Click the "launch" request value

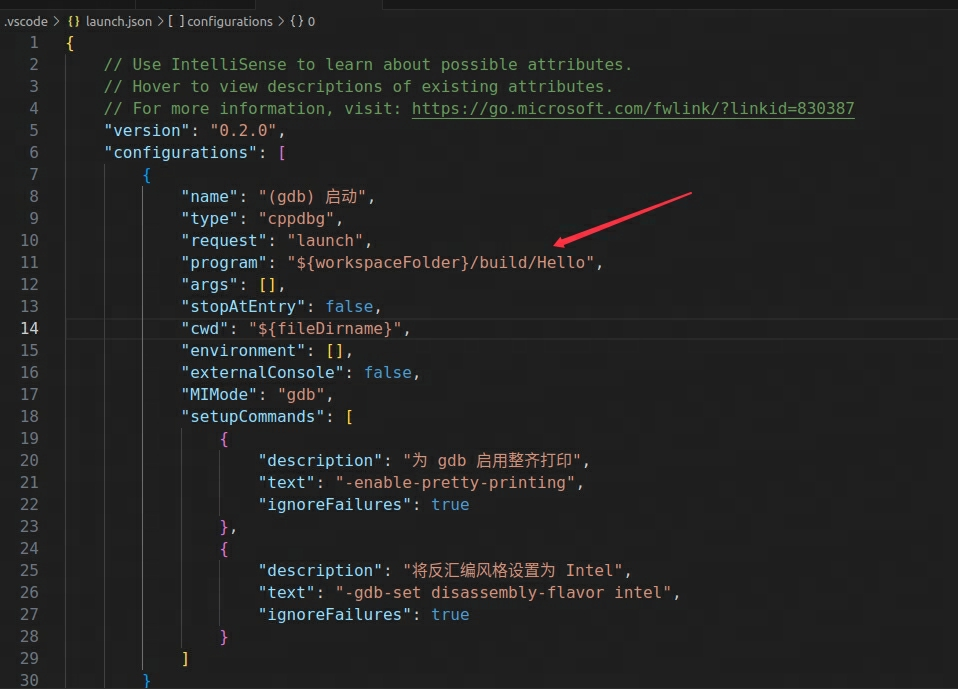tap(325, 241)
